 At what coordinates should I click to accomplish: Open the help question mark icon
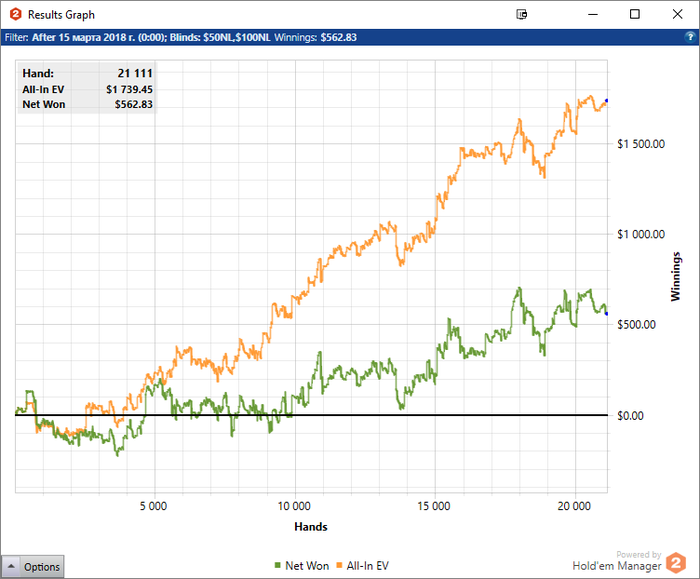coord(690,37)
